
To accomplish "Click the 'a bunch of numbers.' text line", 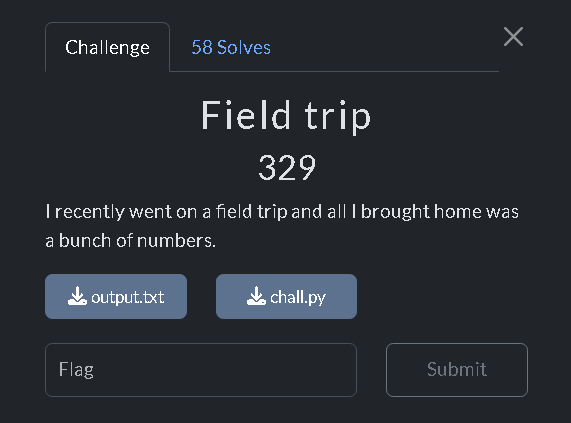I will click(131, 241).
